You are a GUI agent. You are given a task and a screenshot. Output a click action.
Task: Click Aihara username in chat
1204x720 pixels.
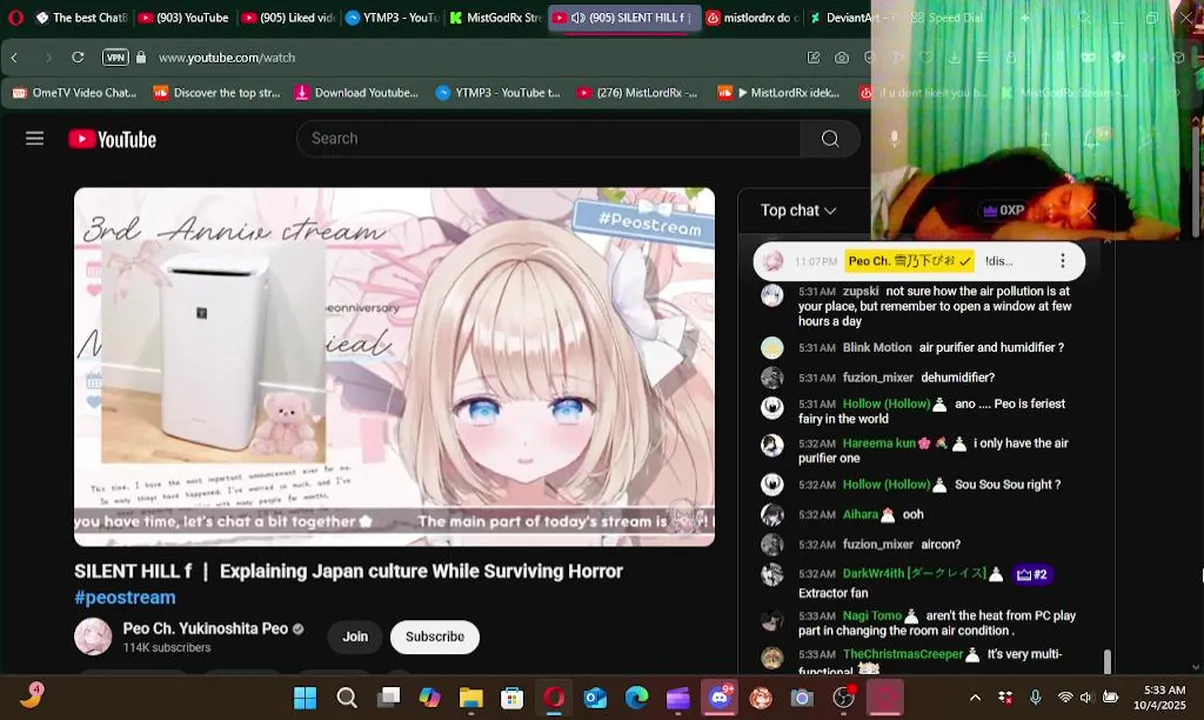(860, 515)
